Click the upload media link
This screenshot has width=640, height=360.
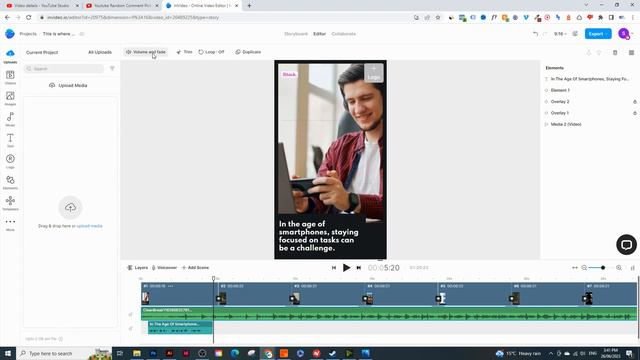[89, 226]
